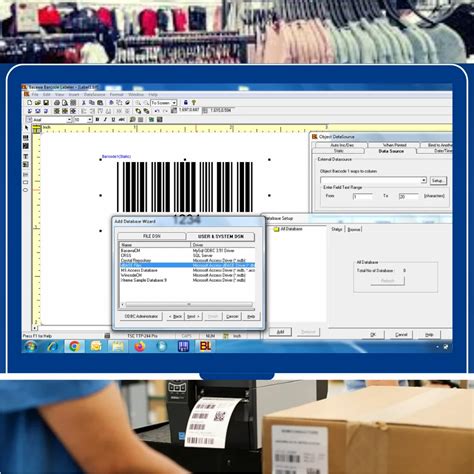This screenshot has width=474, height=474.
Task: Select the Data Source tab
Action: (391, 151)
